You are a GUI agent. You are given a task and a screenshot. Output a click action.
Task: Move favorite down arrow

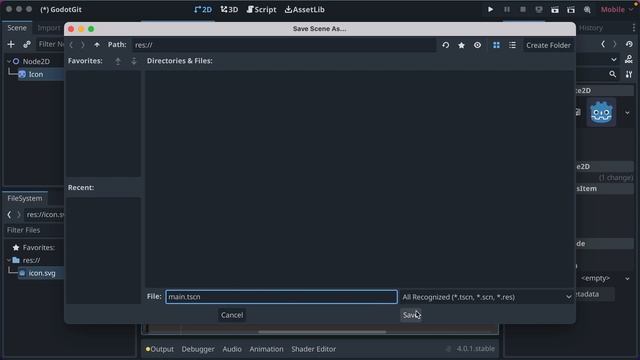point(134,61)
